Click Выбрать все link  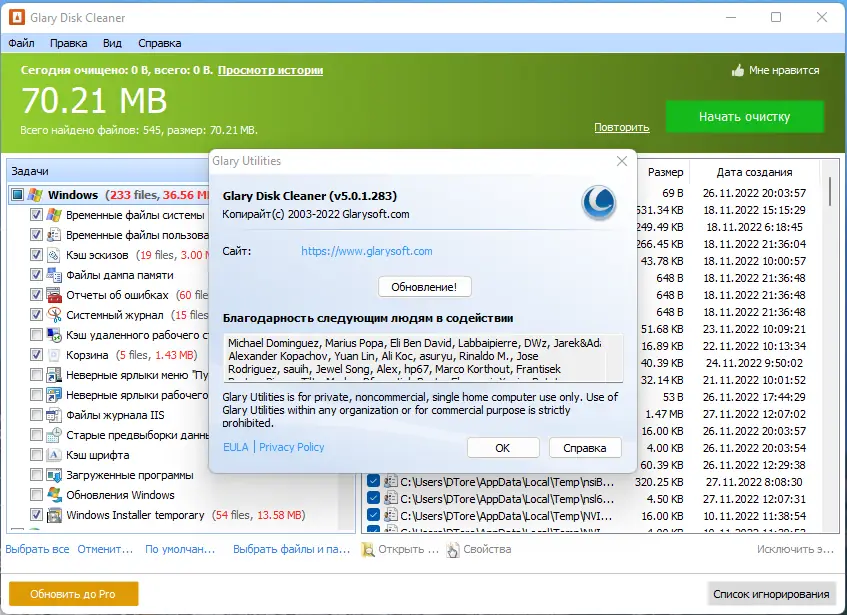point(37,549)
